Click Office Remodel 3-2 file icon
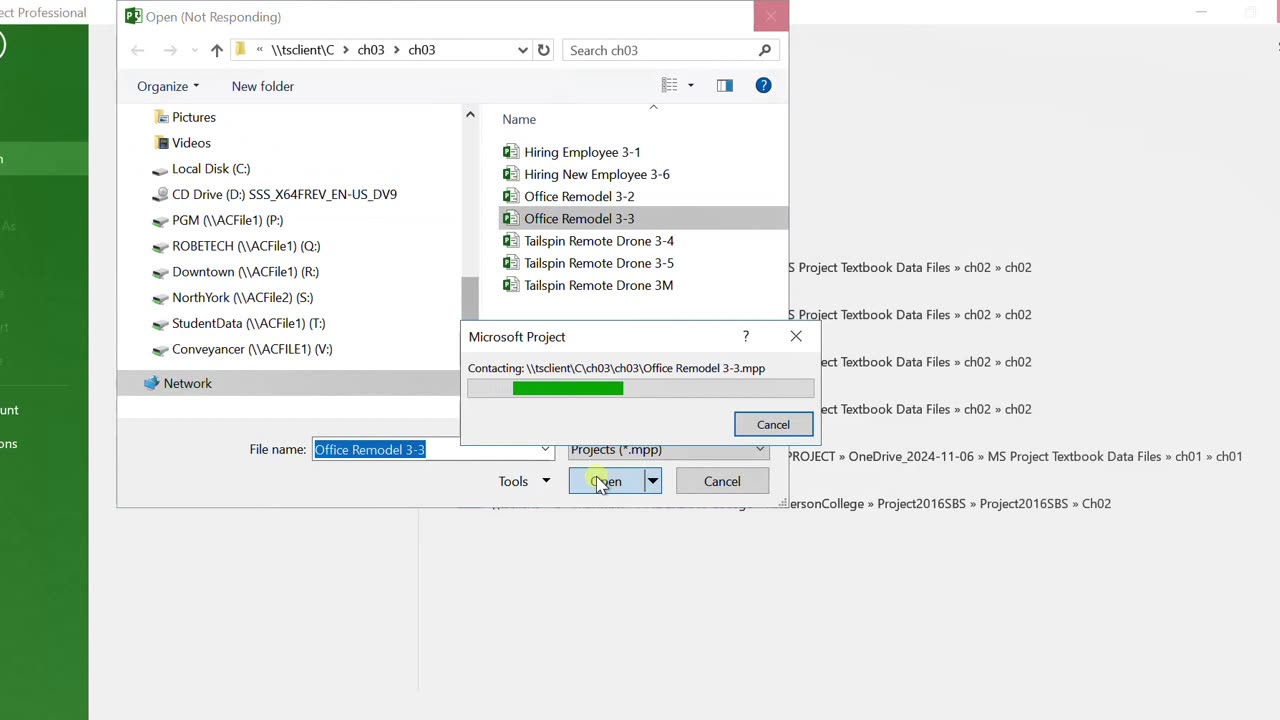The width and height of the screenshot is (1280, 720). tap(511, 196)
